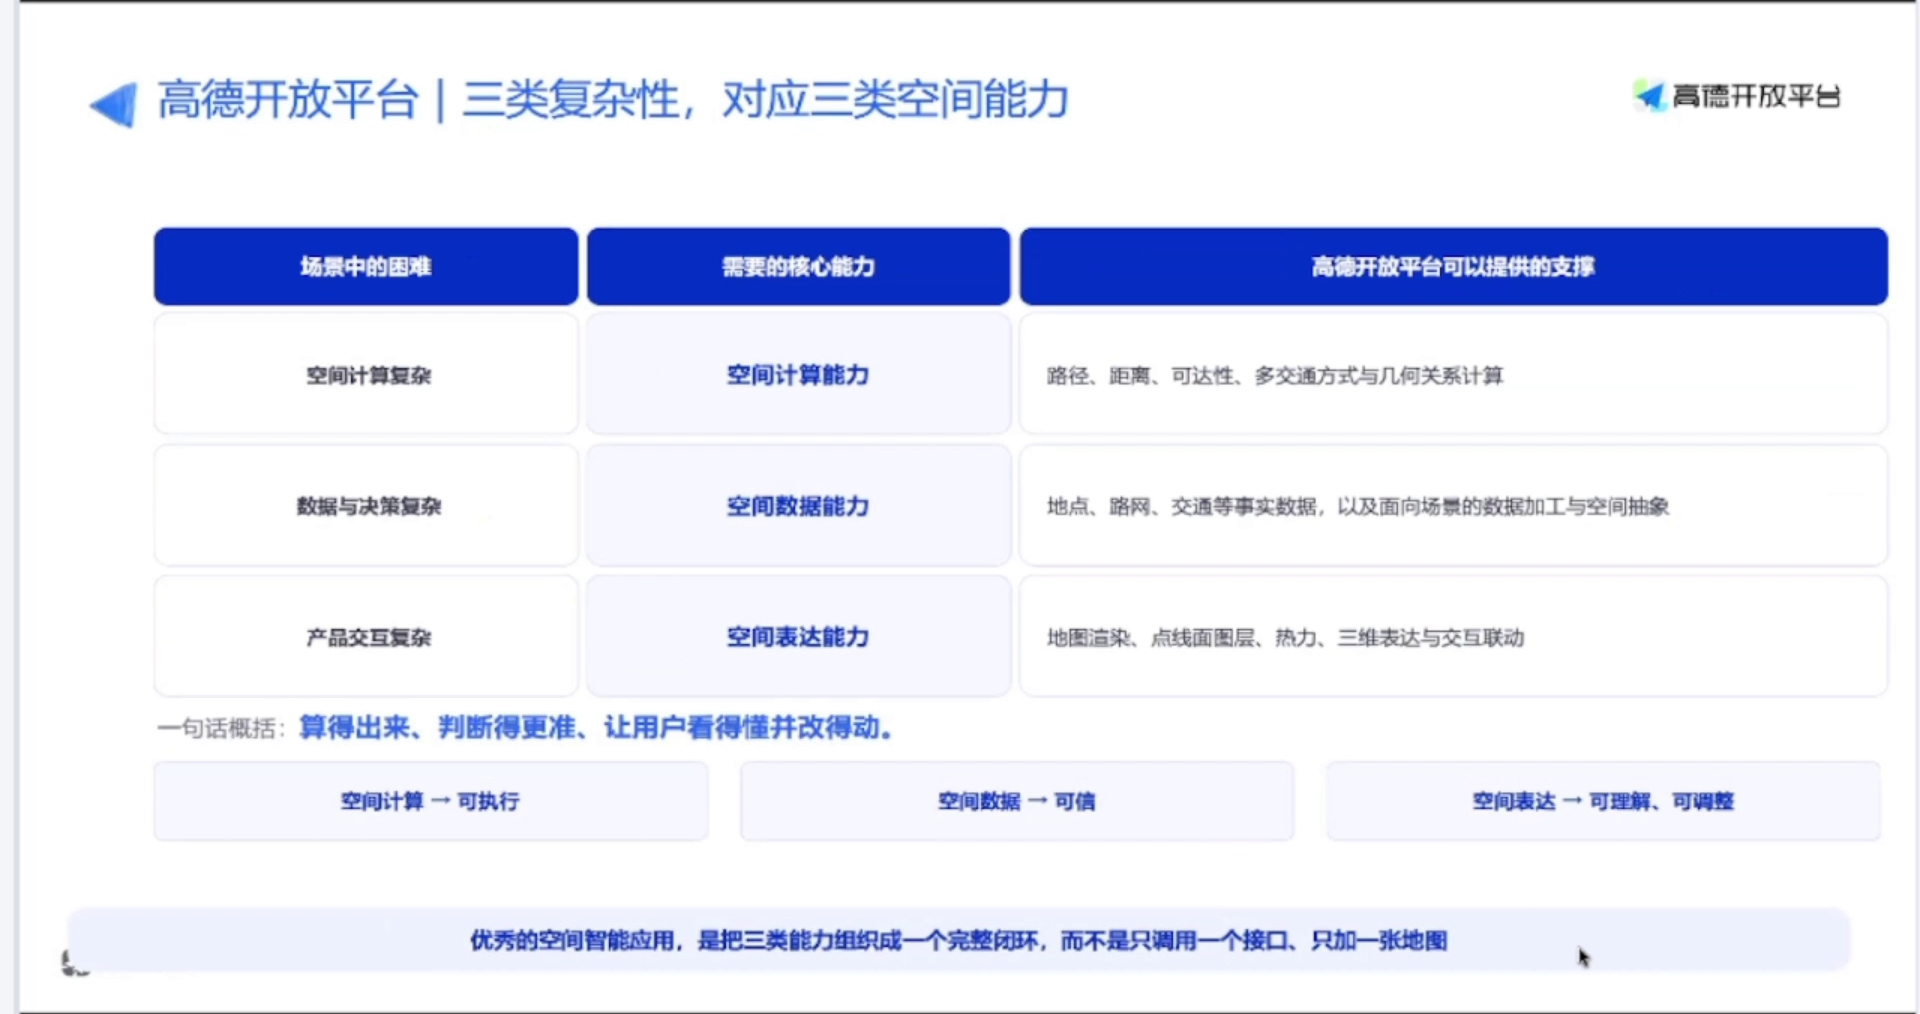Select the box 空间计算 → 可执行
The width and height of the screenshot is (1920, 1014).
point(431,801)
